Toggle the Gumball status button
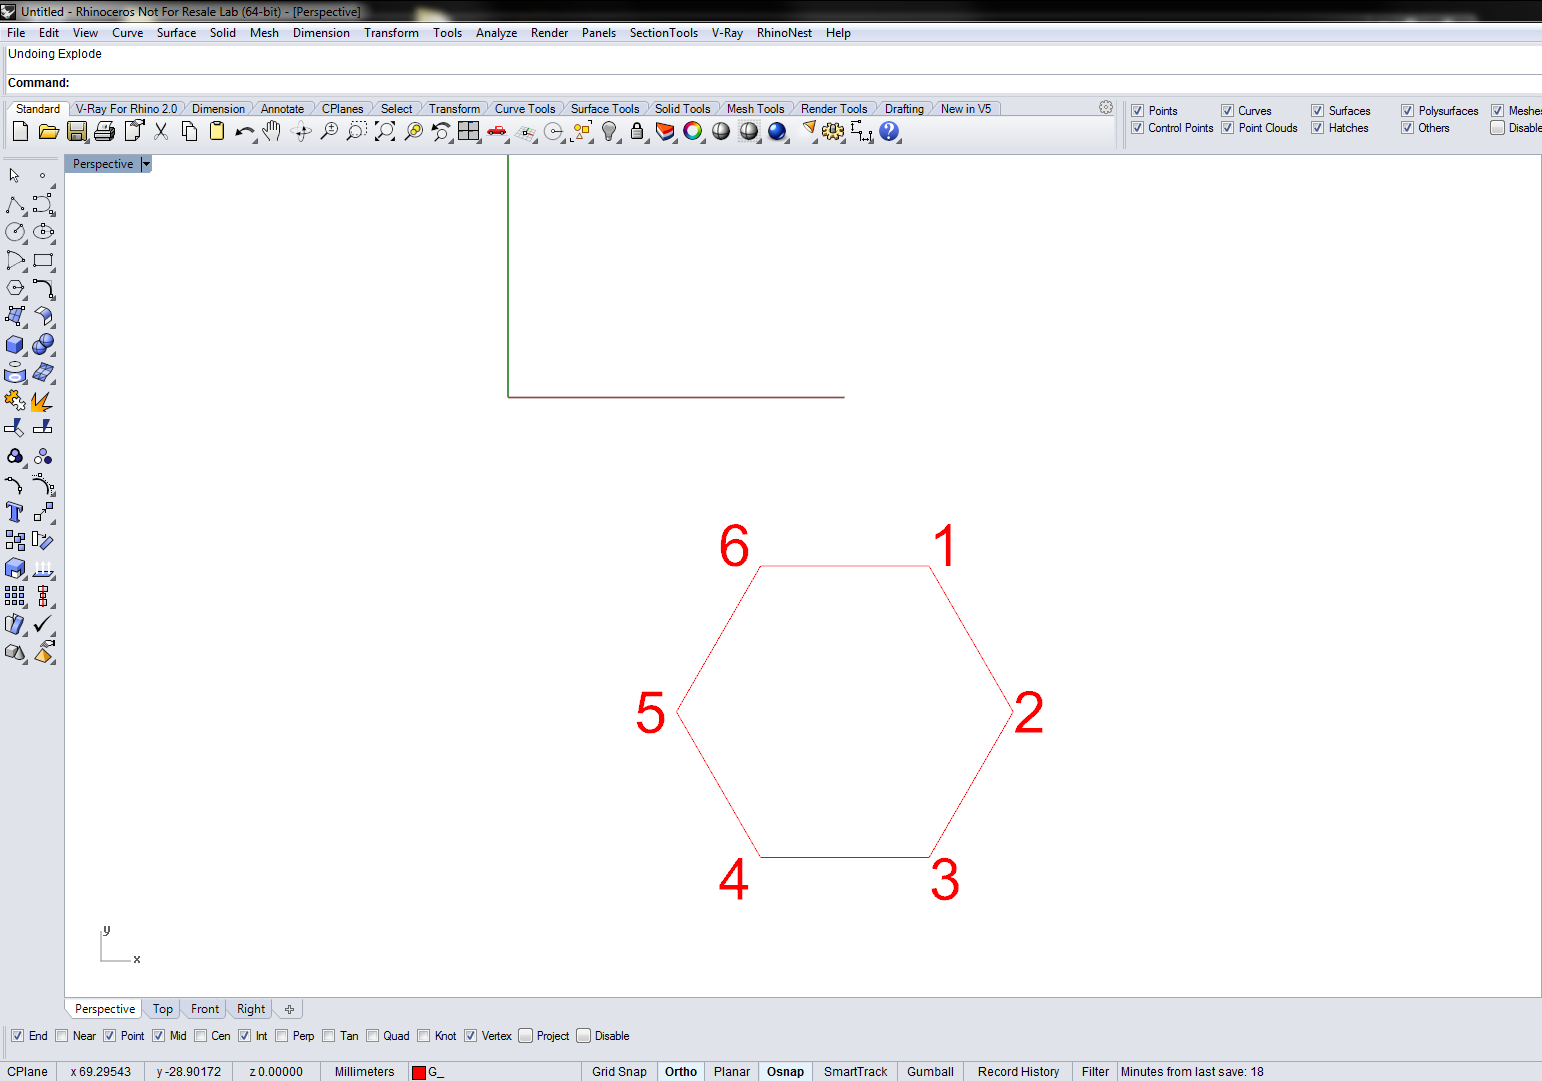The width and height of the screenshot is (1542, 1081). tap(930, 1072)
